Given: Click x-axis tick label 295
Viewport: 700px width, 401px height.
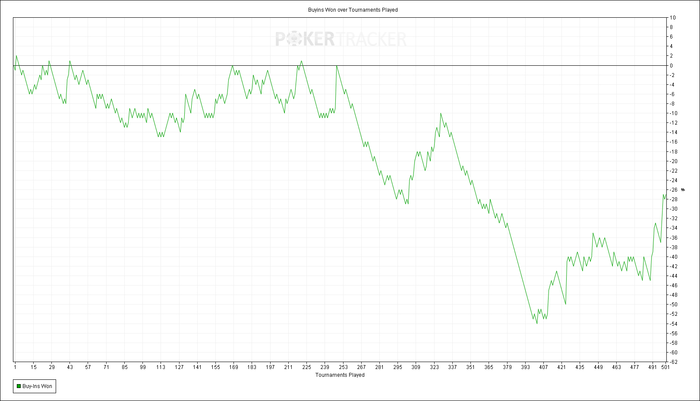Looking at the screenshot, I should 398,367.
